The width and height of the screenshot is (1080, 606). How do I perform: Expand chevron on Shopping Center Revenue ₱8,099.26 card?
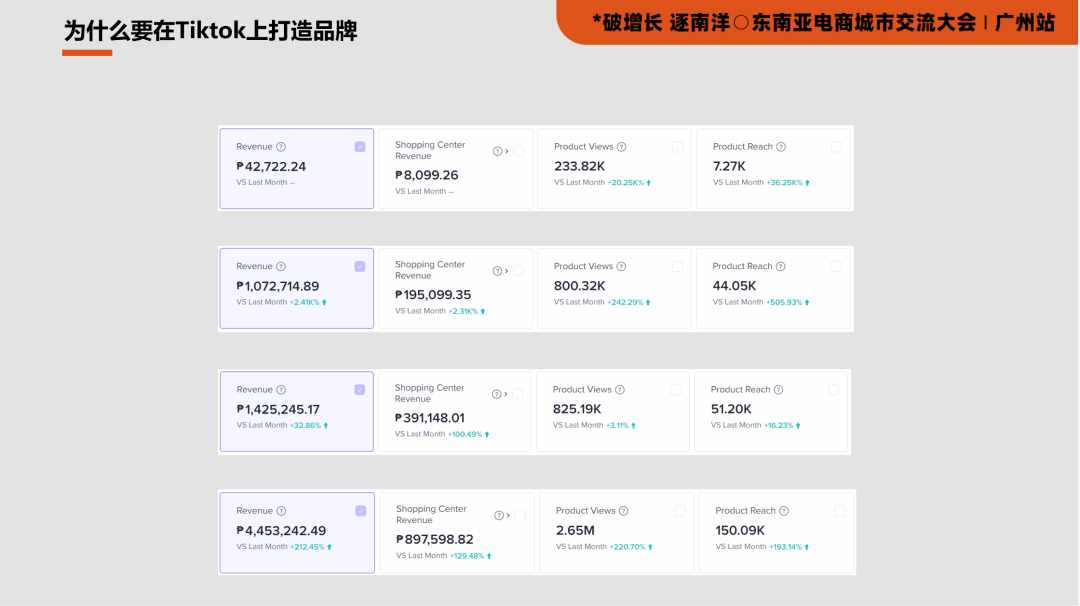[507, 152]
